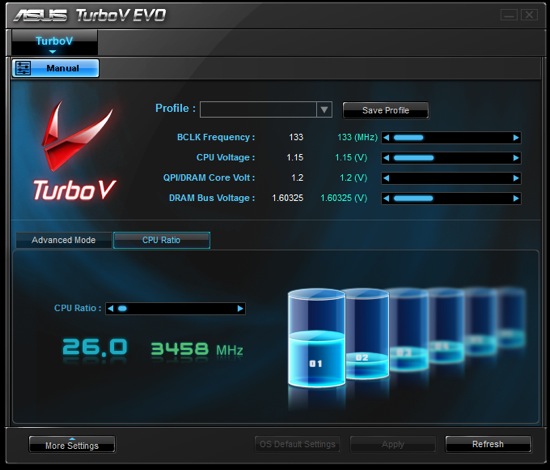Screen dimensions: 550x470
Task: Switch to Advanced Mode tab
Action: (63, 240)
